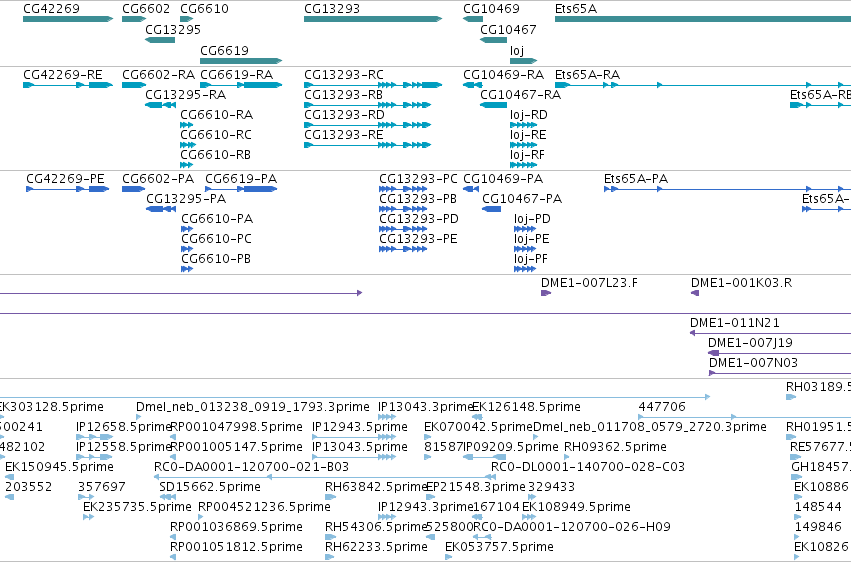Select transcript loj-RD
This screenshot has width=851, height=562.
point(529,114)
